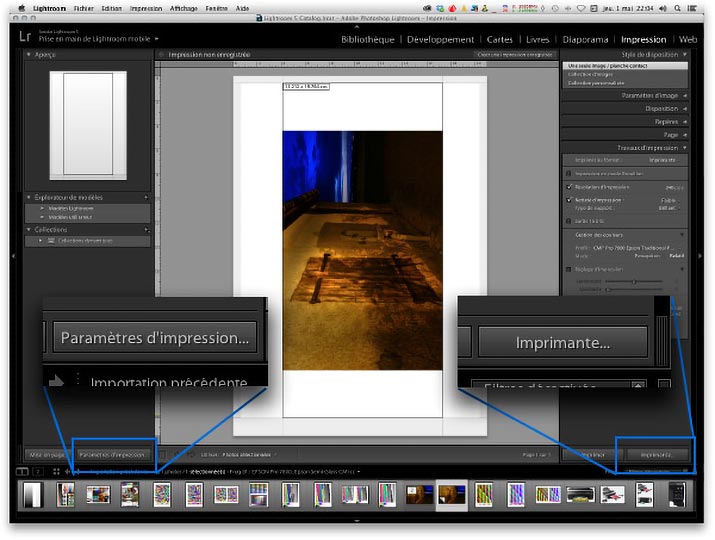715x540 pixels.
Task: Select Une seule image / planche contact layout style
Action: [x=625, y=66]
